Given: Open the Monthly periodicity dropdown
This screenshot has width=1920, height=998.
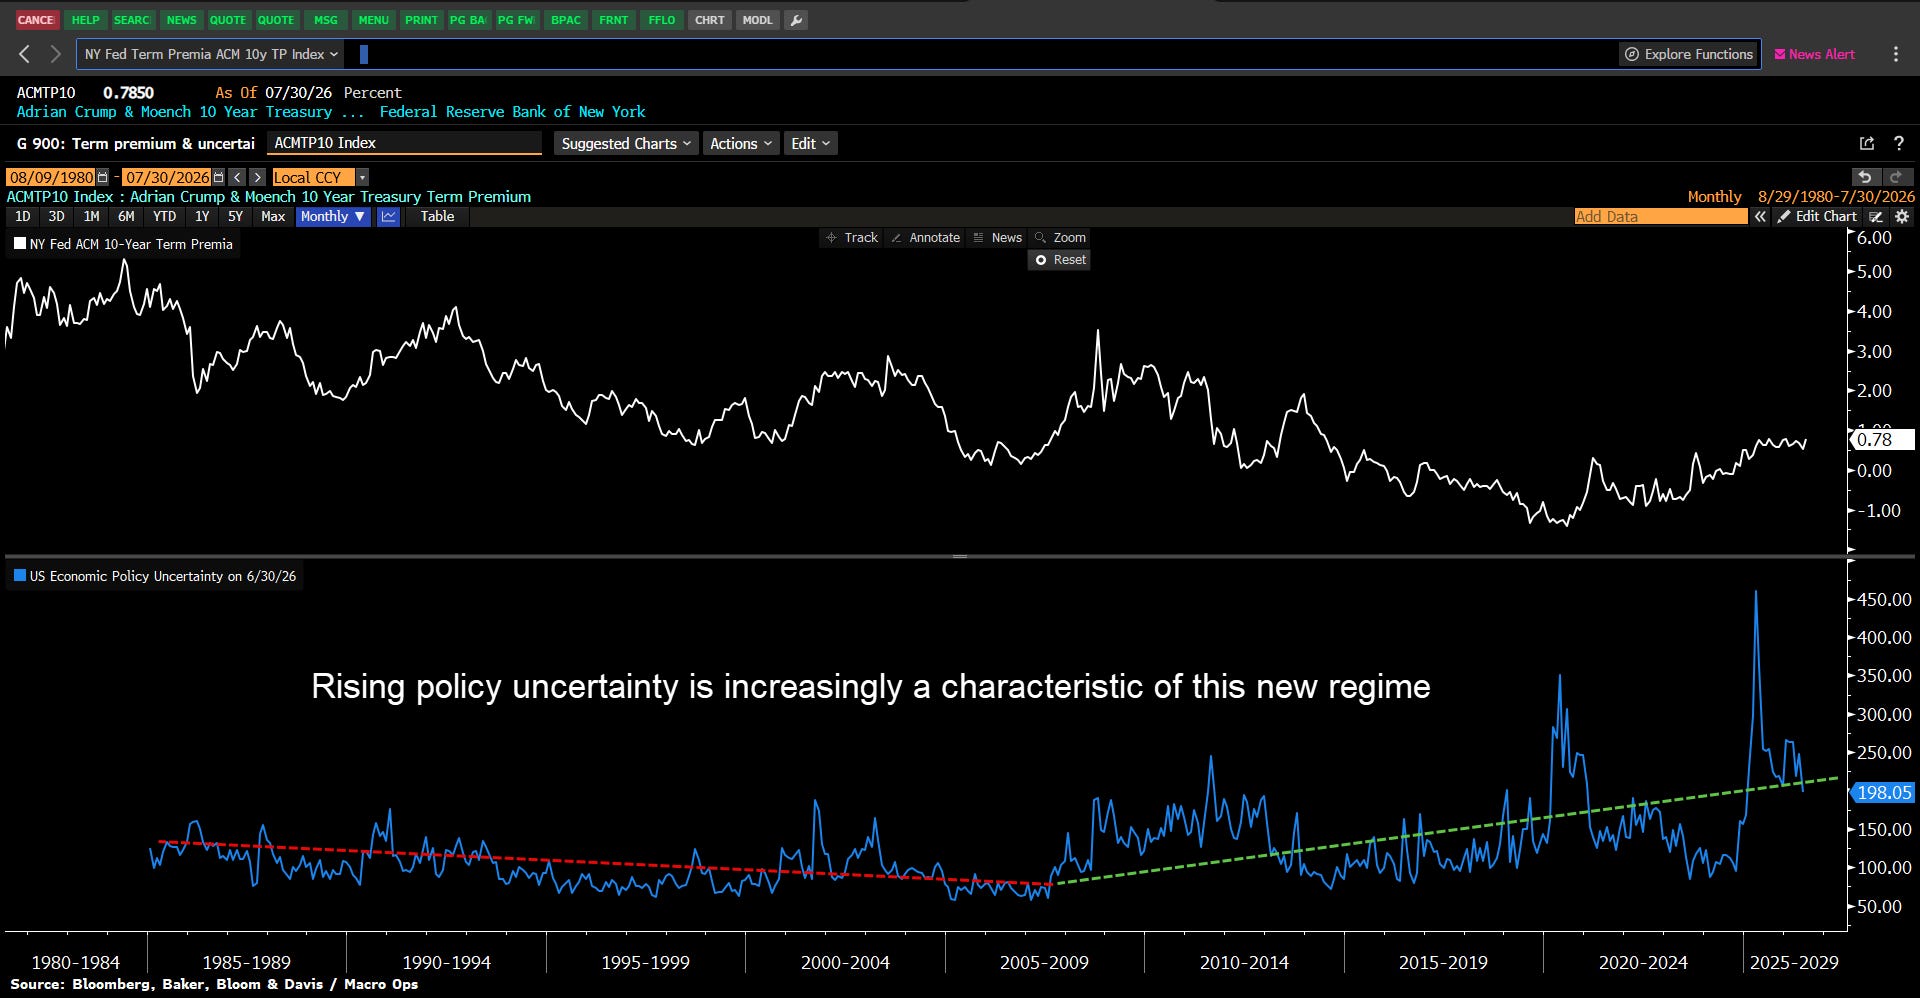Looking at the screenshot, I should tap(333, 216).
